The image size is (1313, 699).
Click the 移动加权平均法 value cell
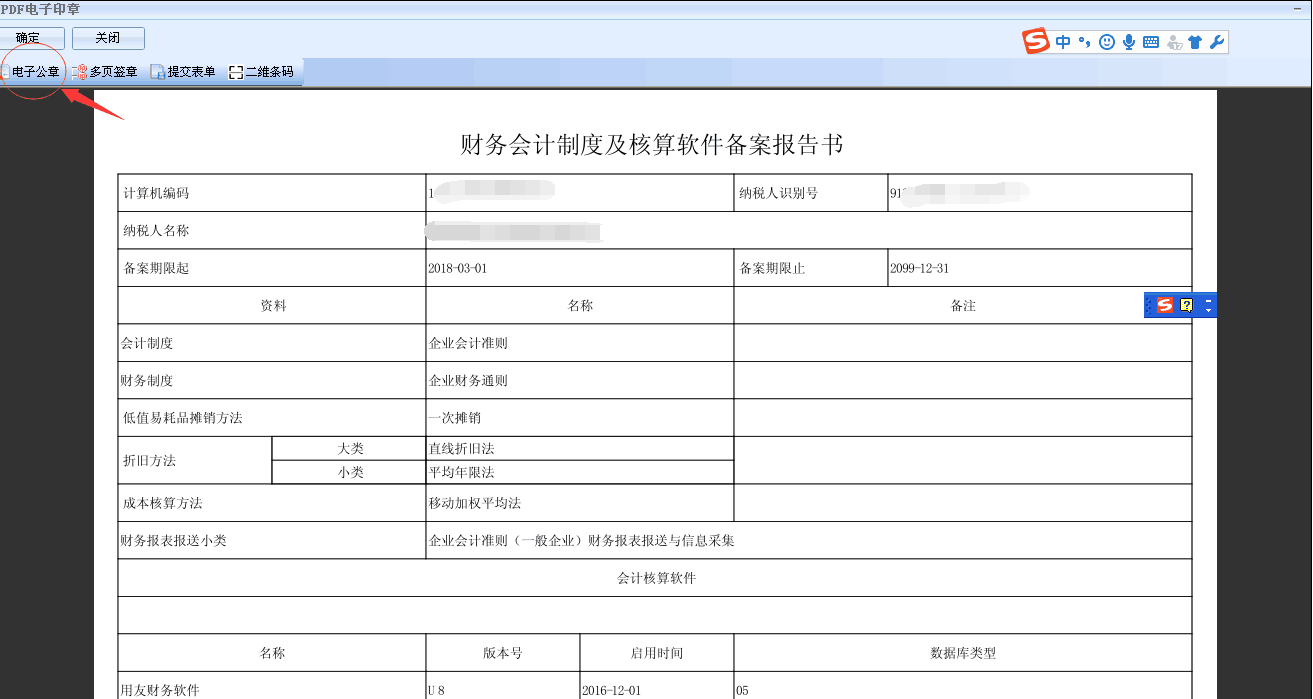(x=580, y=503)
